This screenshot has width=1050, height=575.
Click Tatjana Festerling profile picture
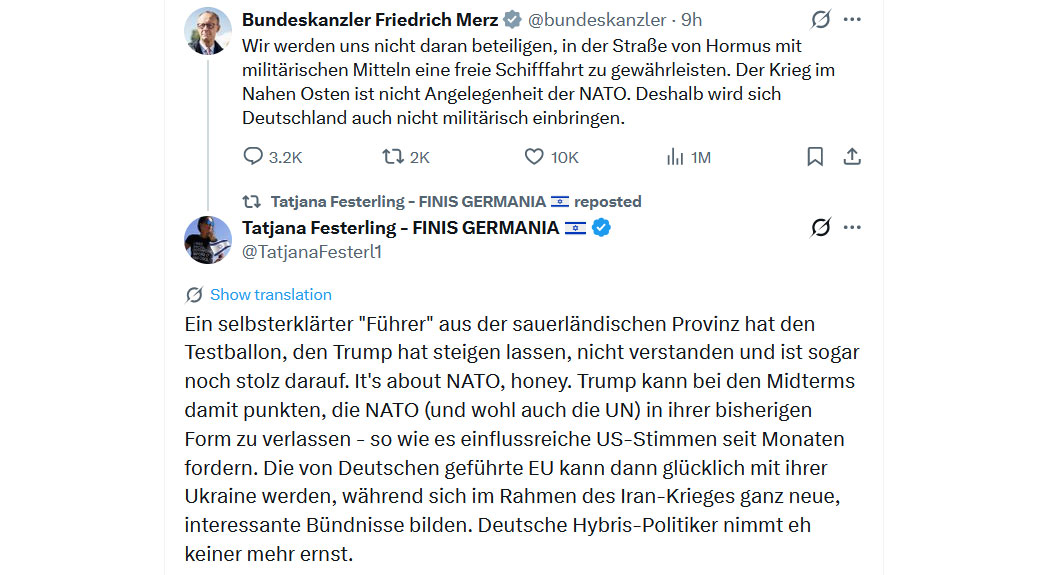pyautogui.click(x=208, y=240)
